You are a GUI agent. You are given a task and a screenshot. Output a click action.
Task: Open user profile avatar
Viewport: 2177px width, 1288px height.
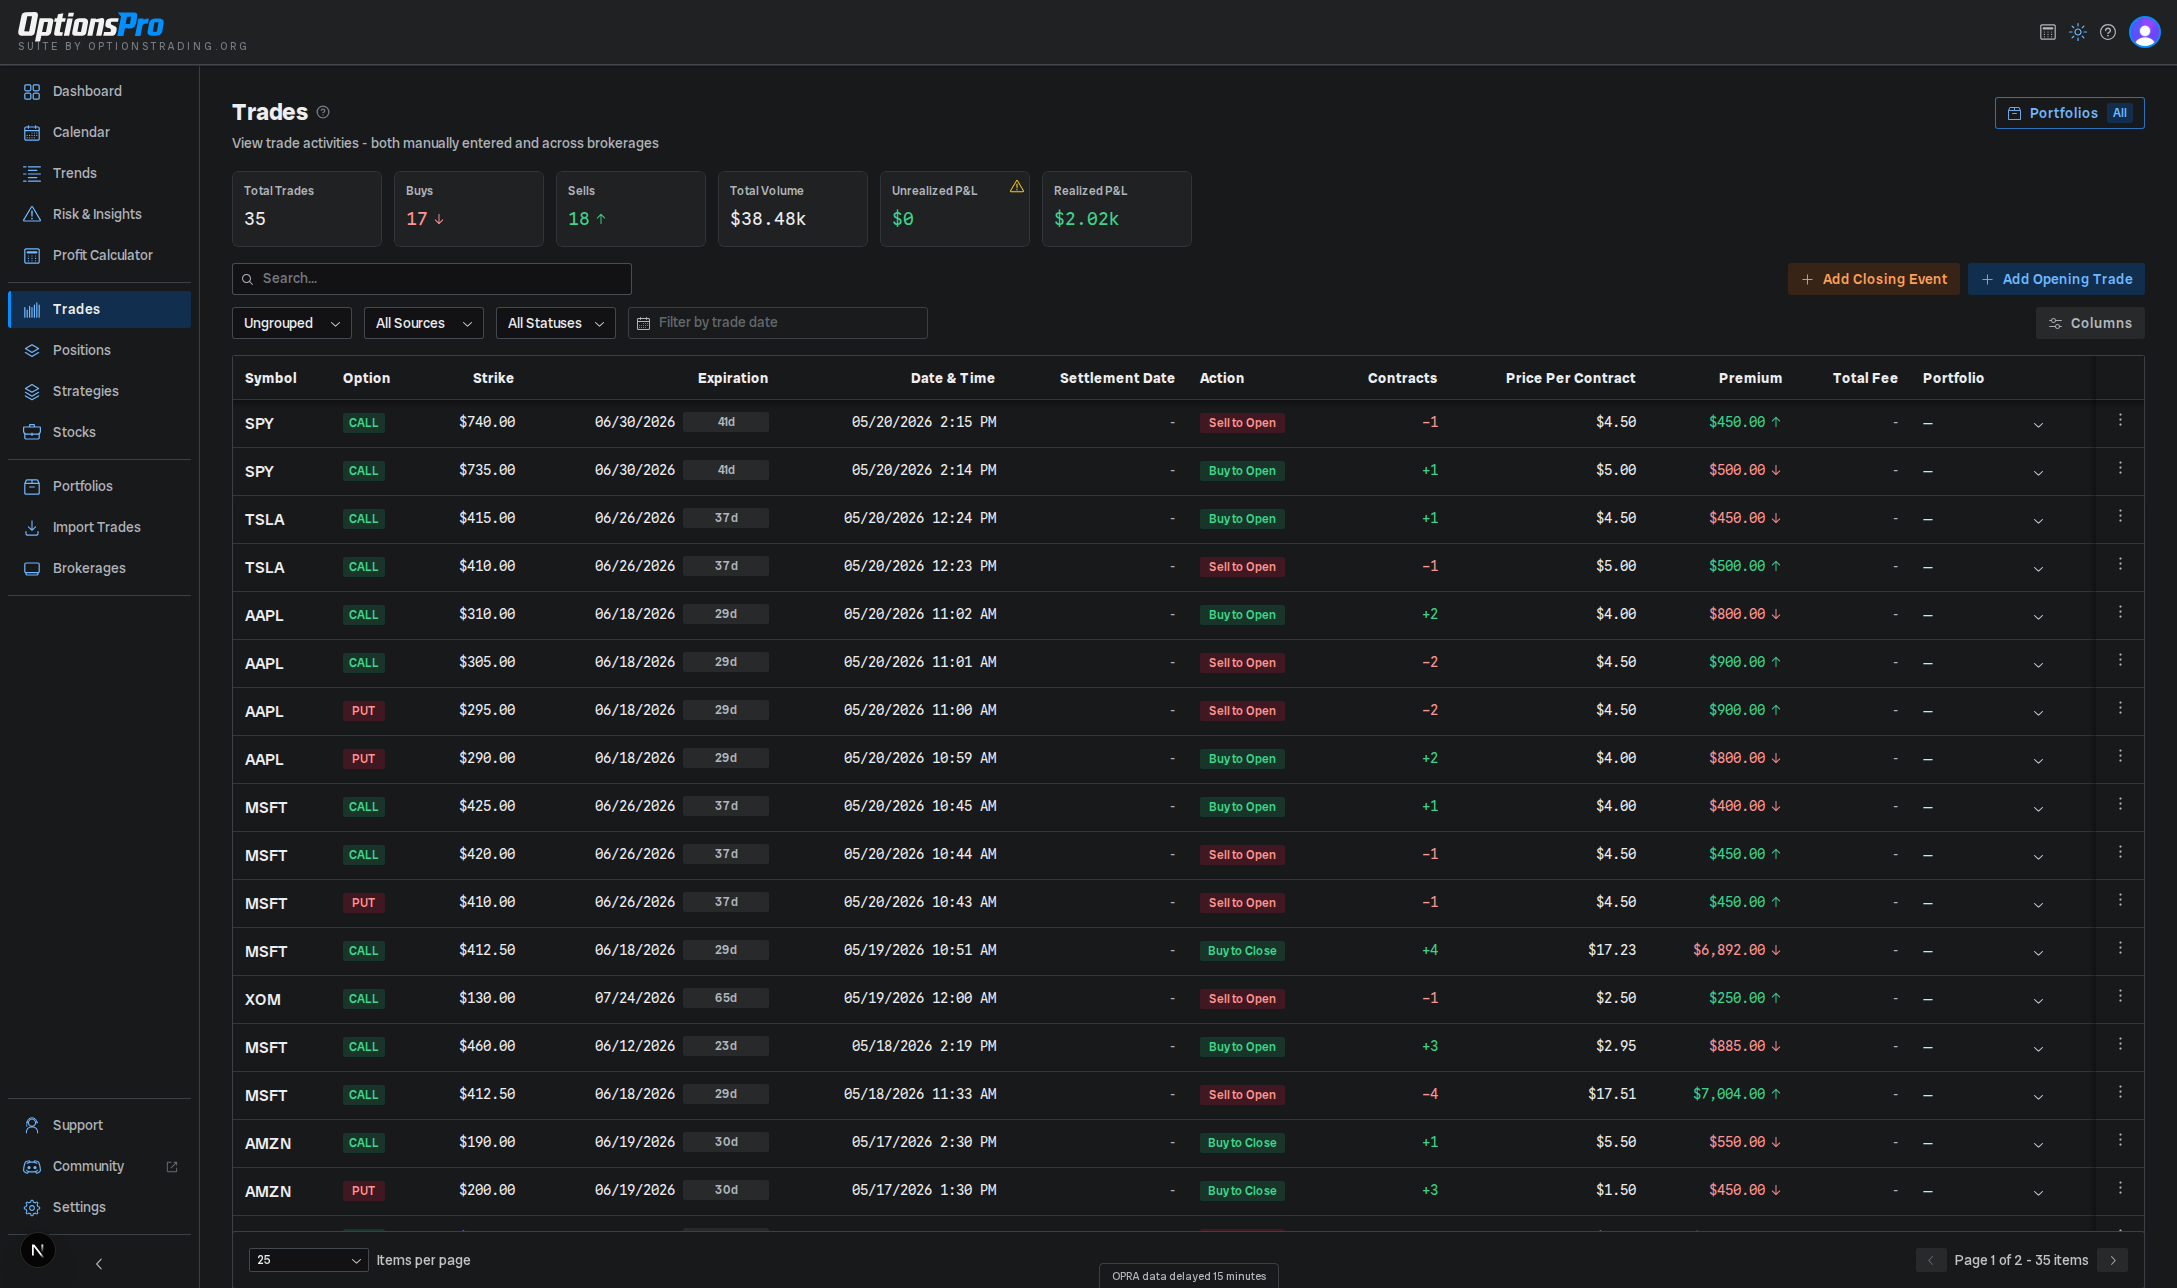(x=2144, y=32)
